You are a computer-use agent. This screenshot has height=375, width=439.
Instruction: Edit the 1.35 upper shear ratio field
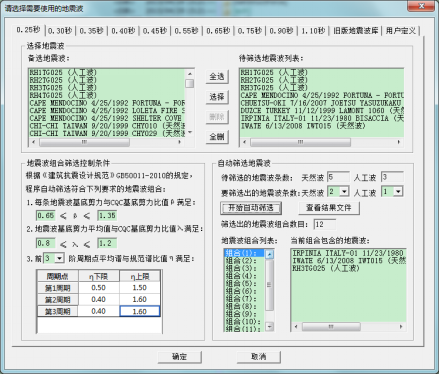click(x=107, y=216)
